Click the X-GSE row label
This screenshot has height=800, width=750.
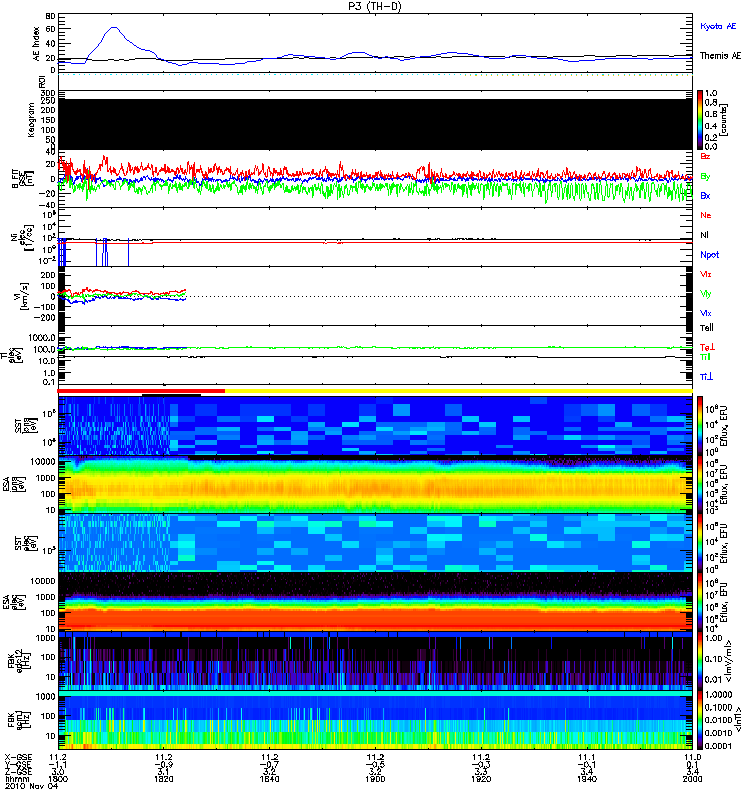pos(18,758)
